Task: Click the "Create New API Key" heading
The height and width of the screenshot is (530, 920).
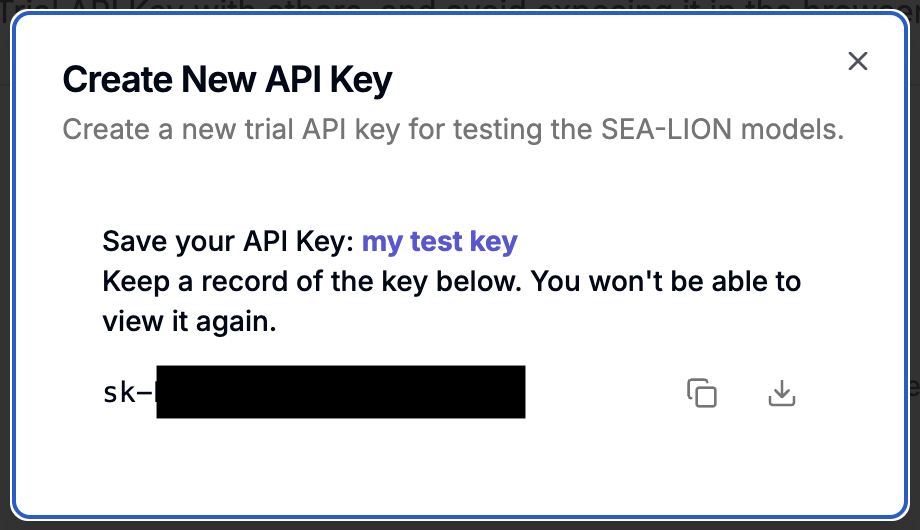Action: point(227,80)
